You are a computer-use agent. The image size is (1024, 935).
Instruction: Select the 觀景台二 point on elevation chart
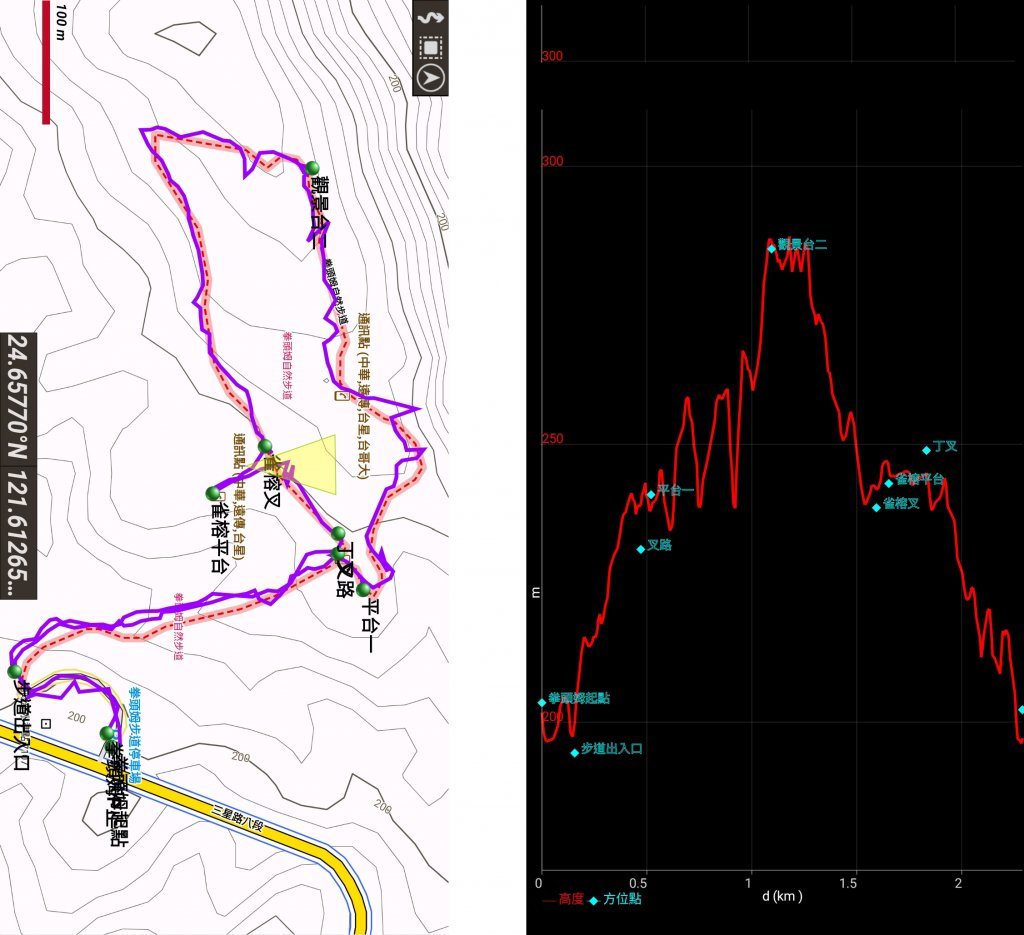coord(771,248)
